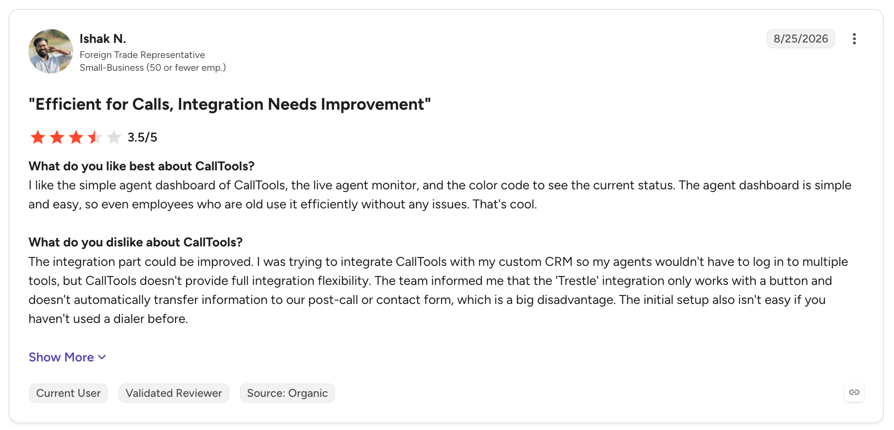Image resolution: width=894 pixels, height=430 pixels.
Task: Select the second red rating star
Action: click(56, 137)
